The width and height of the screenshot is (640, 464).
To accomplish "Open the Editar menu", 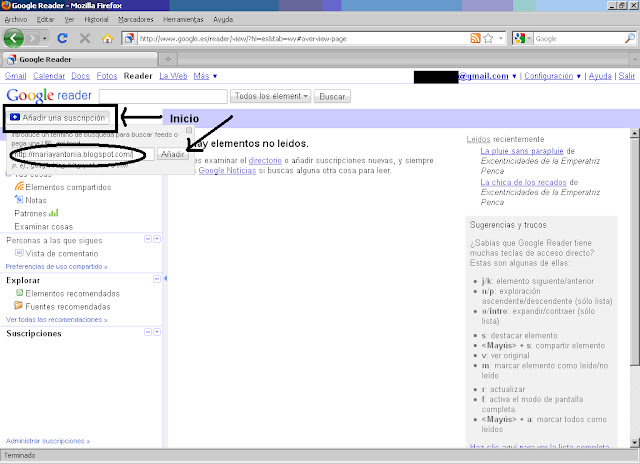I will pos(45,19).
